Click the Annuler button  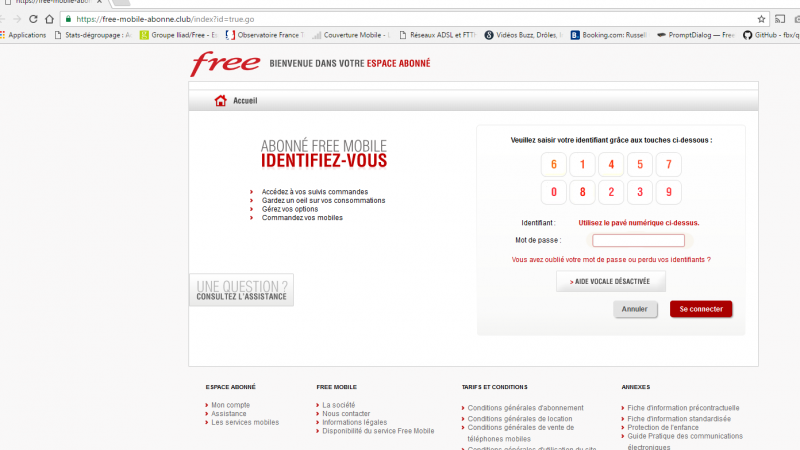tap(635, 309)
